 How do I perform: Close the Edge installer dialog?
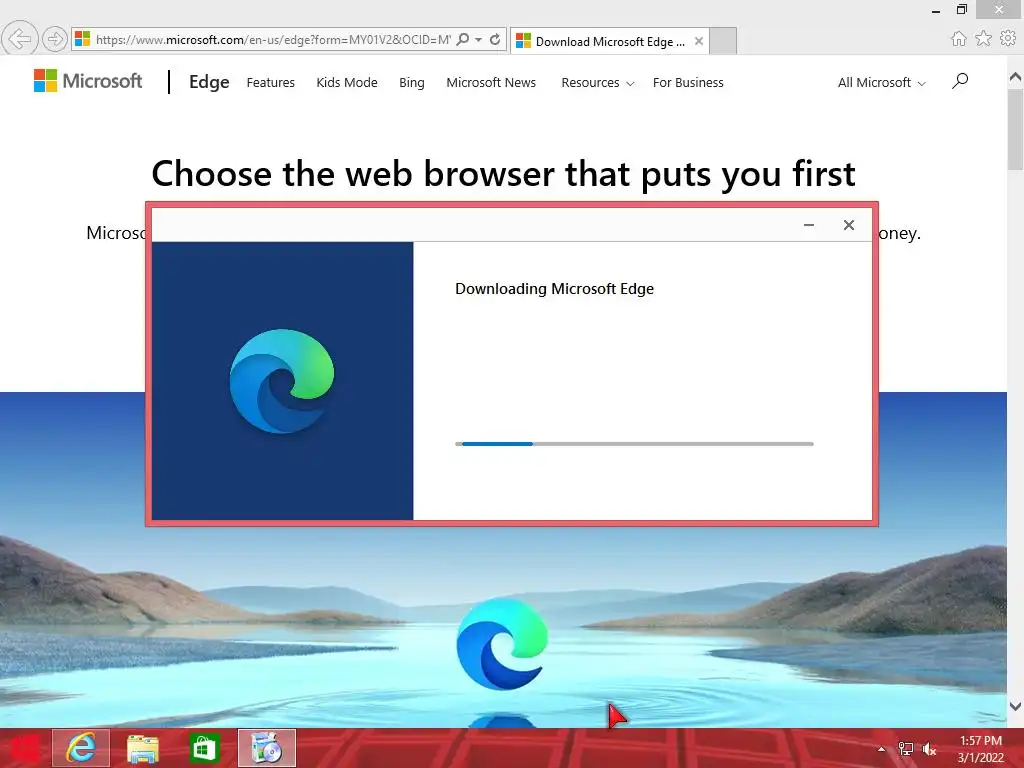point(848,225)
